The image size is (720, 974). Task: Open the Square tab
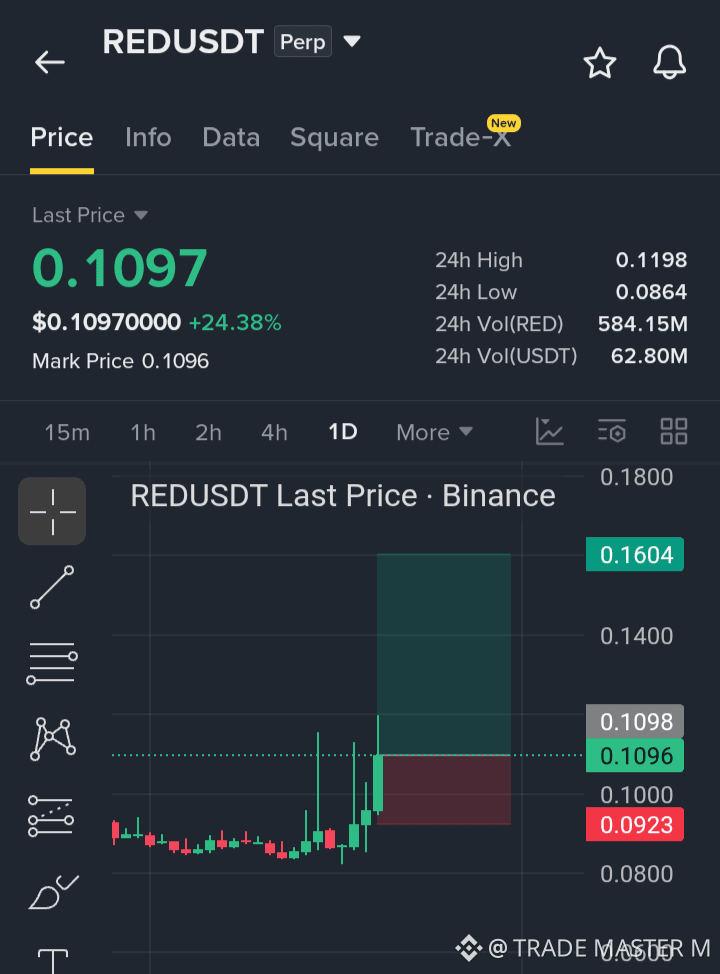click(x=334, y=137)
